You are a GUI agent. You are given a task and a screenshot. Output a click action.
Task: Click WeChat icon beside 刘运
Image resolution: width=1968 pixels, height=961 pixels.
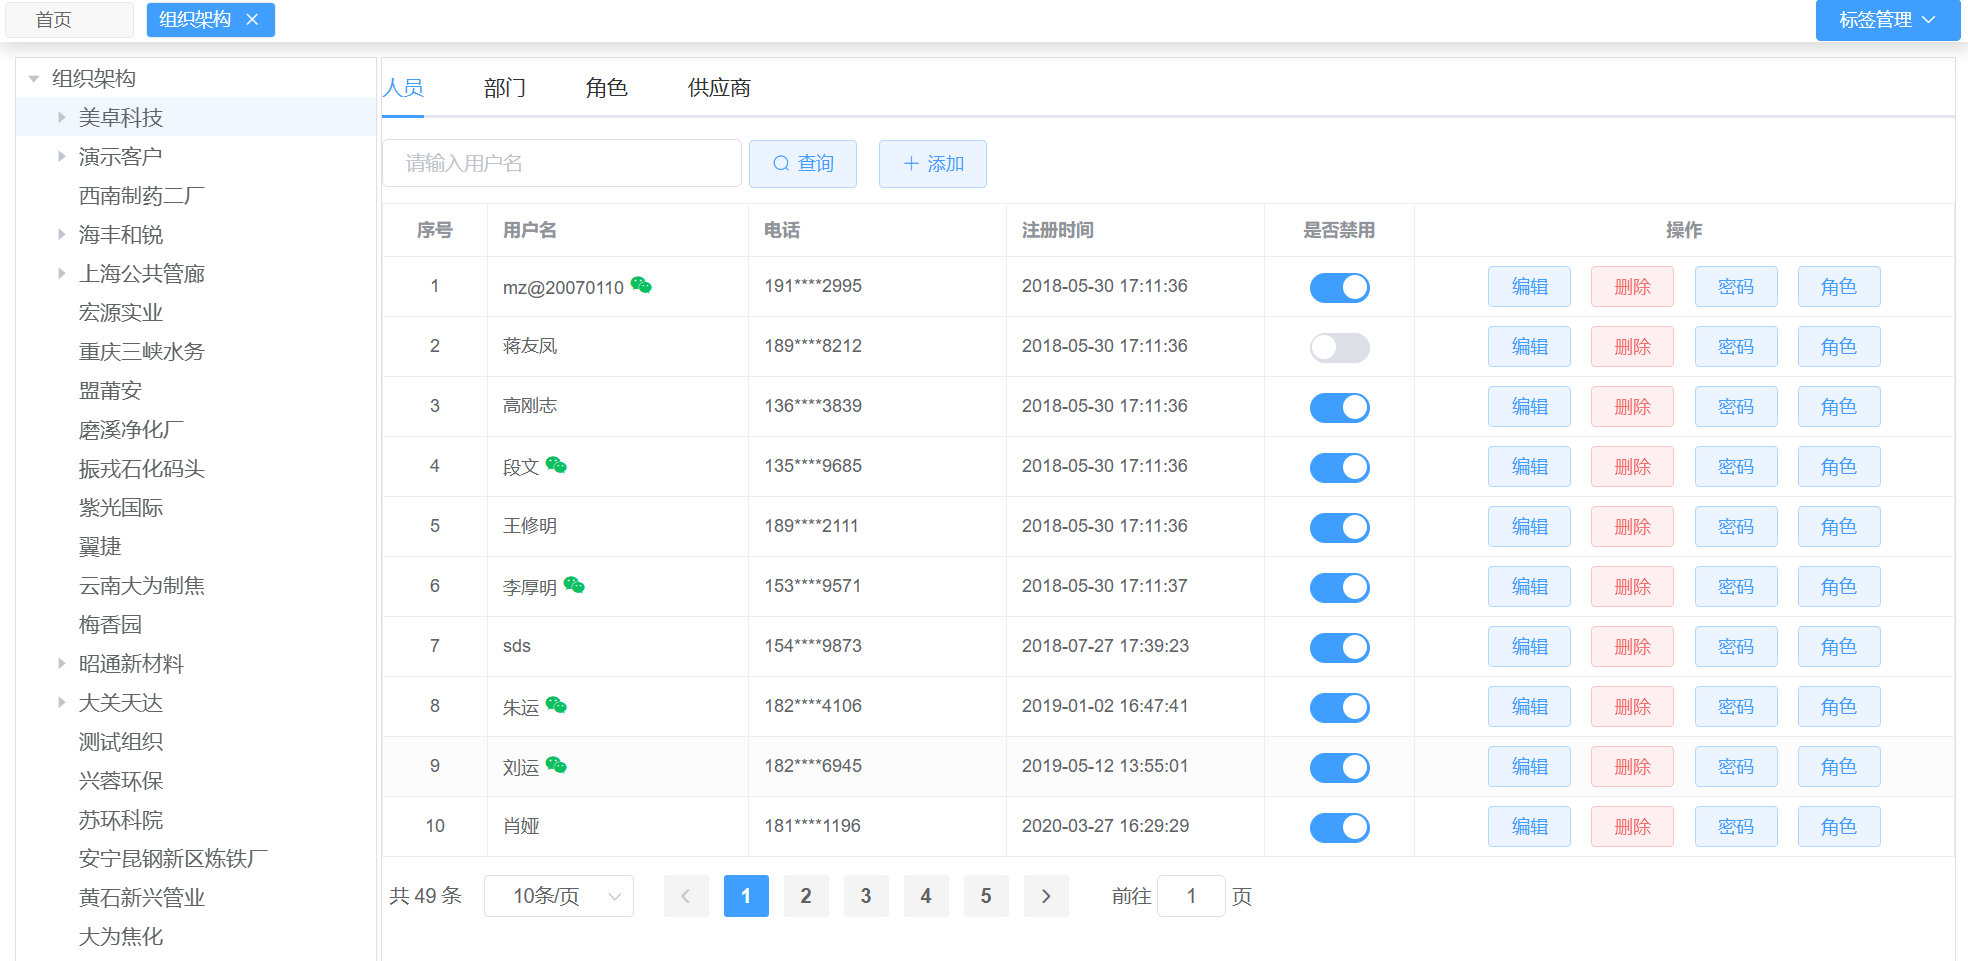(556, 766)
